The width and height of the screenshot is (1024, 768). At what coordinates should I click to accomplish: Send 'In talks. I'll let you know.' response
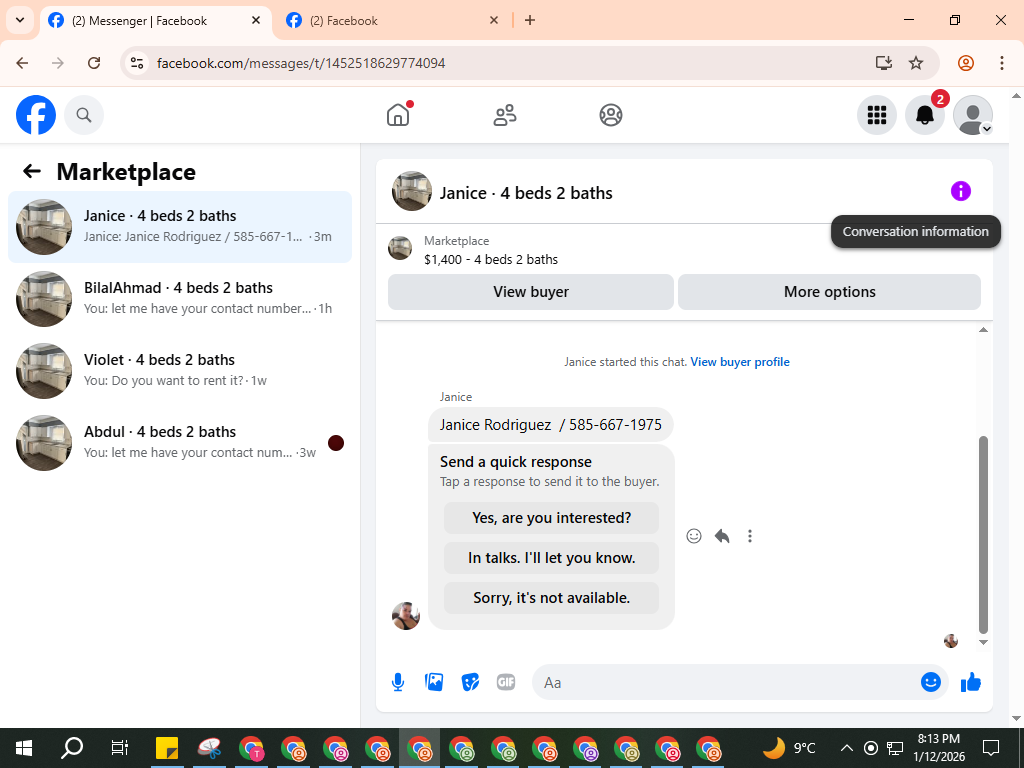[551, 558]
